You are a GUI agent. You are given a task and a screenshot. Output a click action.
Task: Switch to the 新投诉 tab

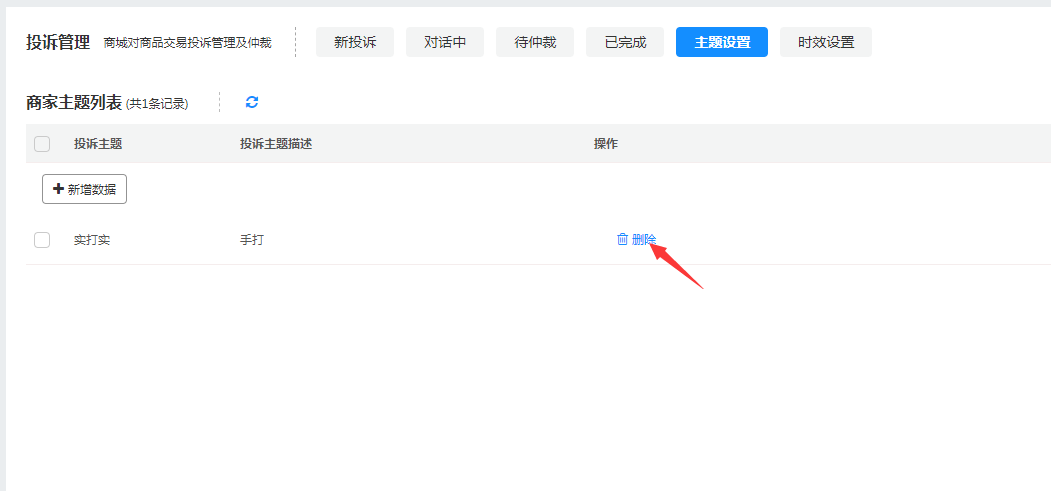(x=355, y=42)
